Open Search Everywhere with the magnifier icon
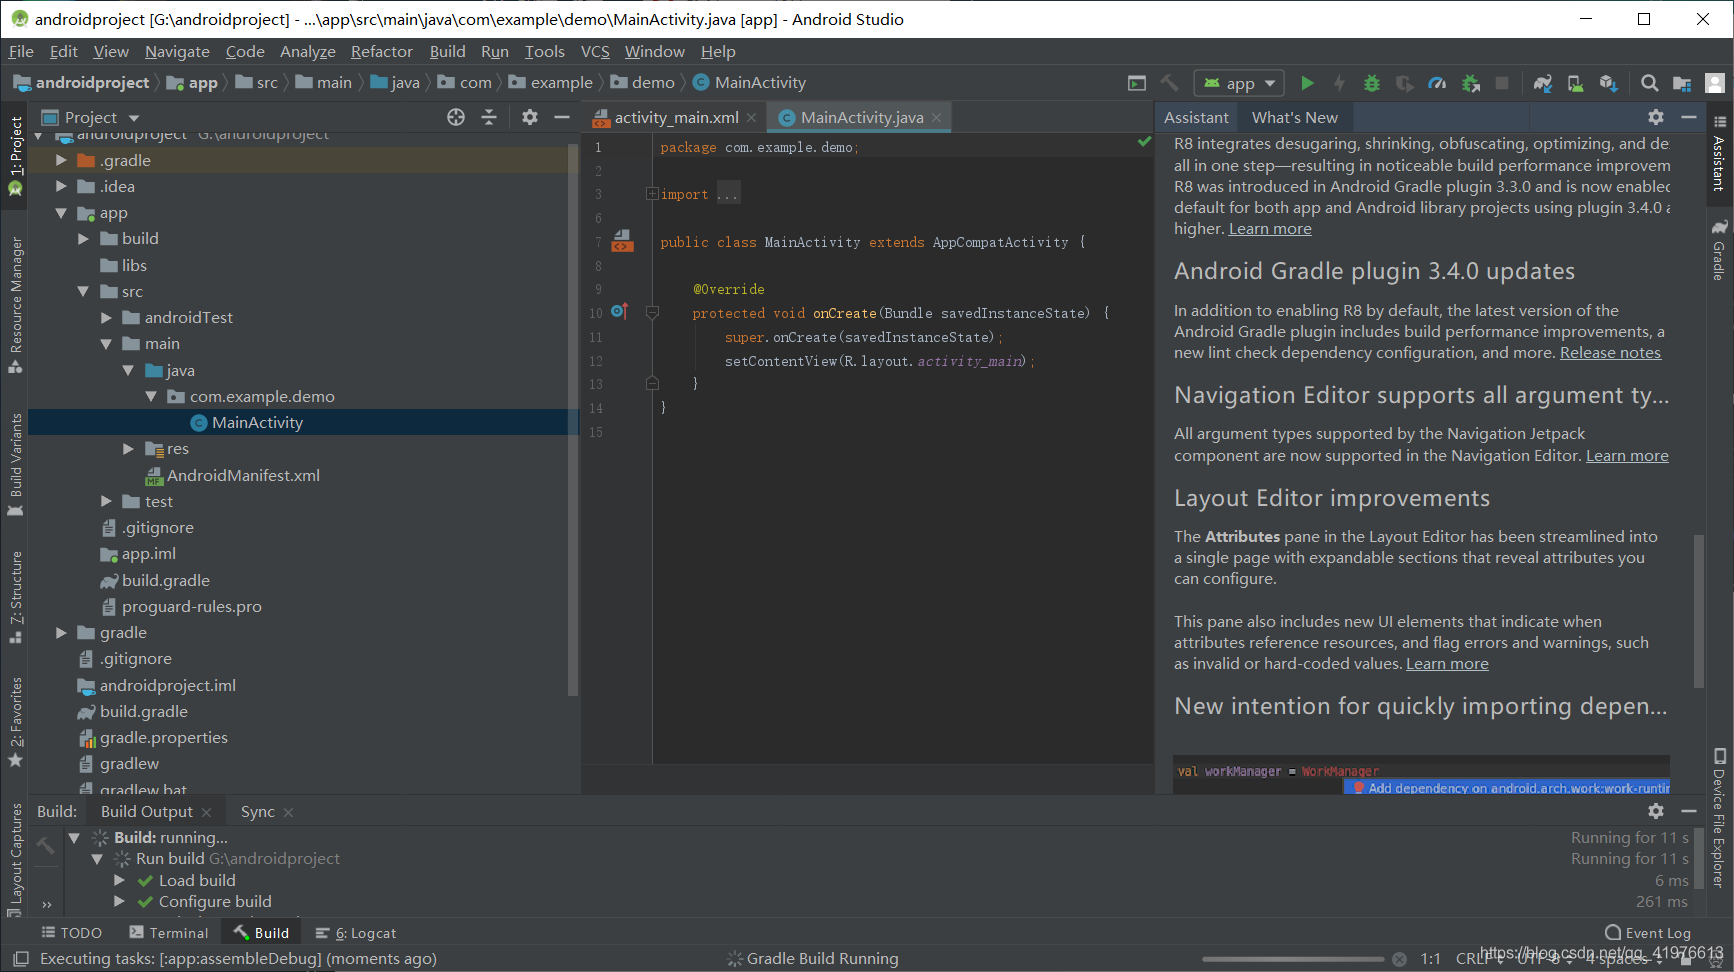Screen dimensions: 1734x972 point(1648,83)
